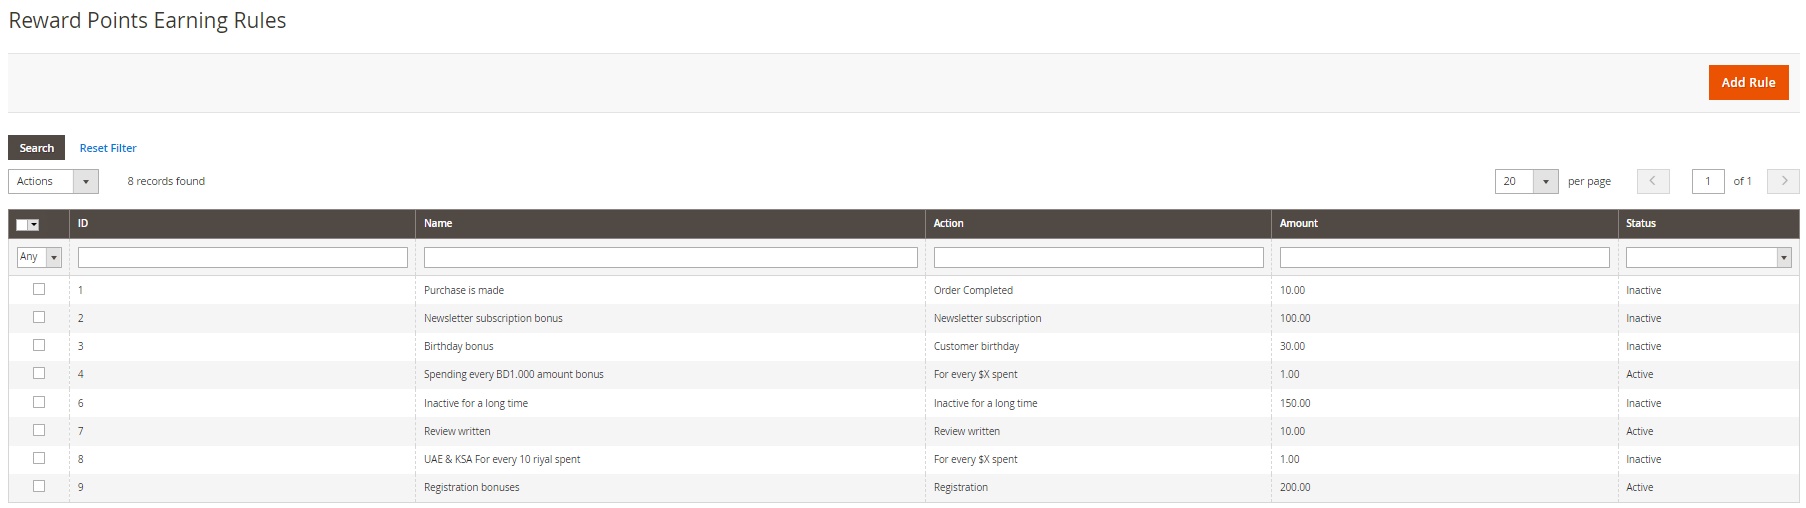Check the Spending every BD1.000 row checkbox
The height and width of the screenshot is (508, 1806).
coord(39,373)
